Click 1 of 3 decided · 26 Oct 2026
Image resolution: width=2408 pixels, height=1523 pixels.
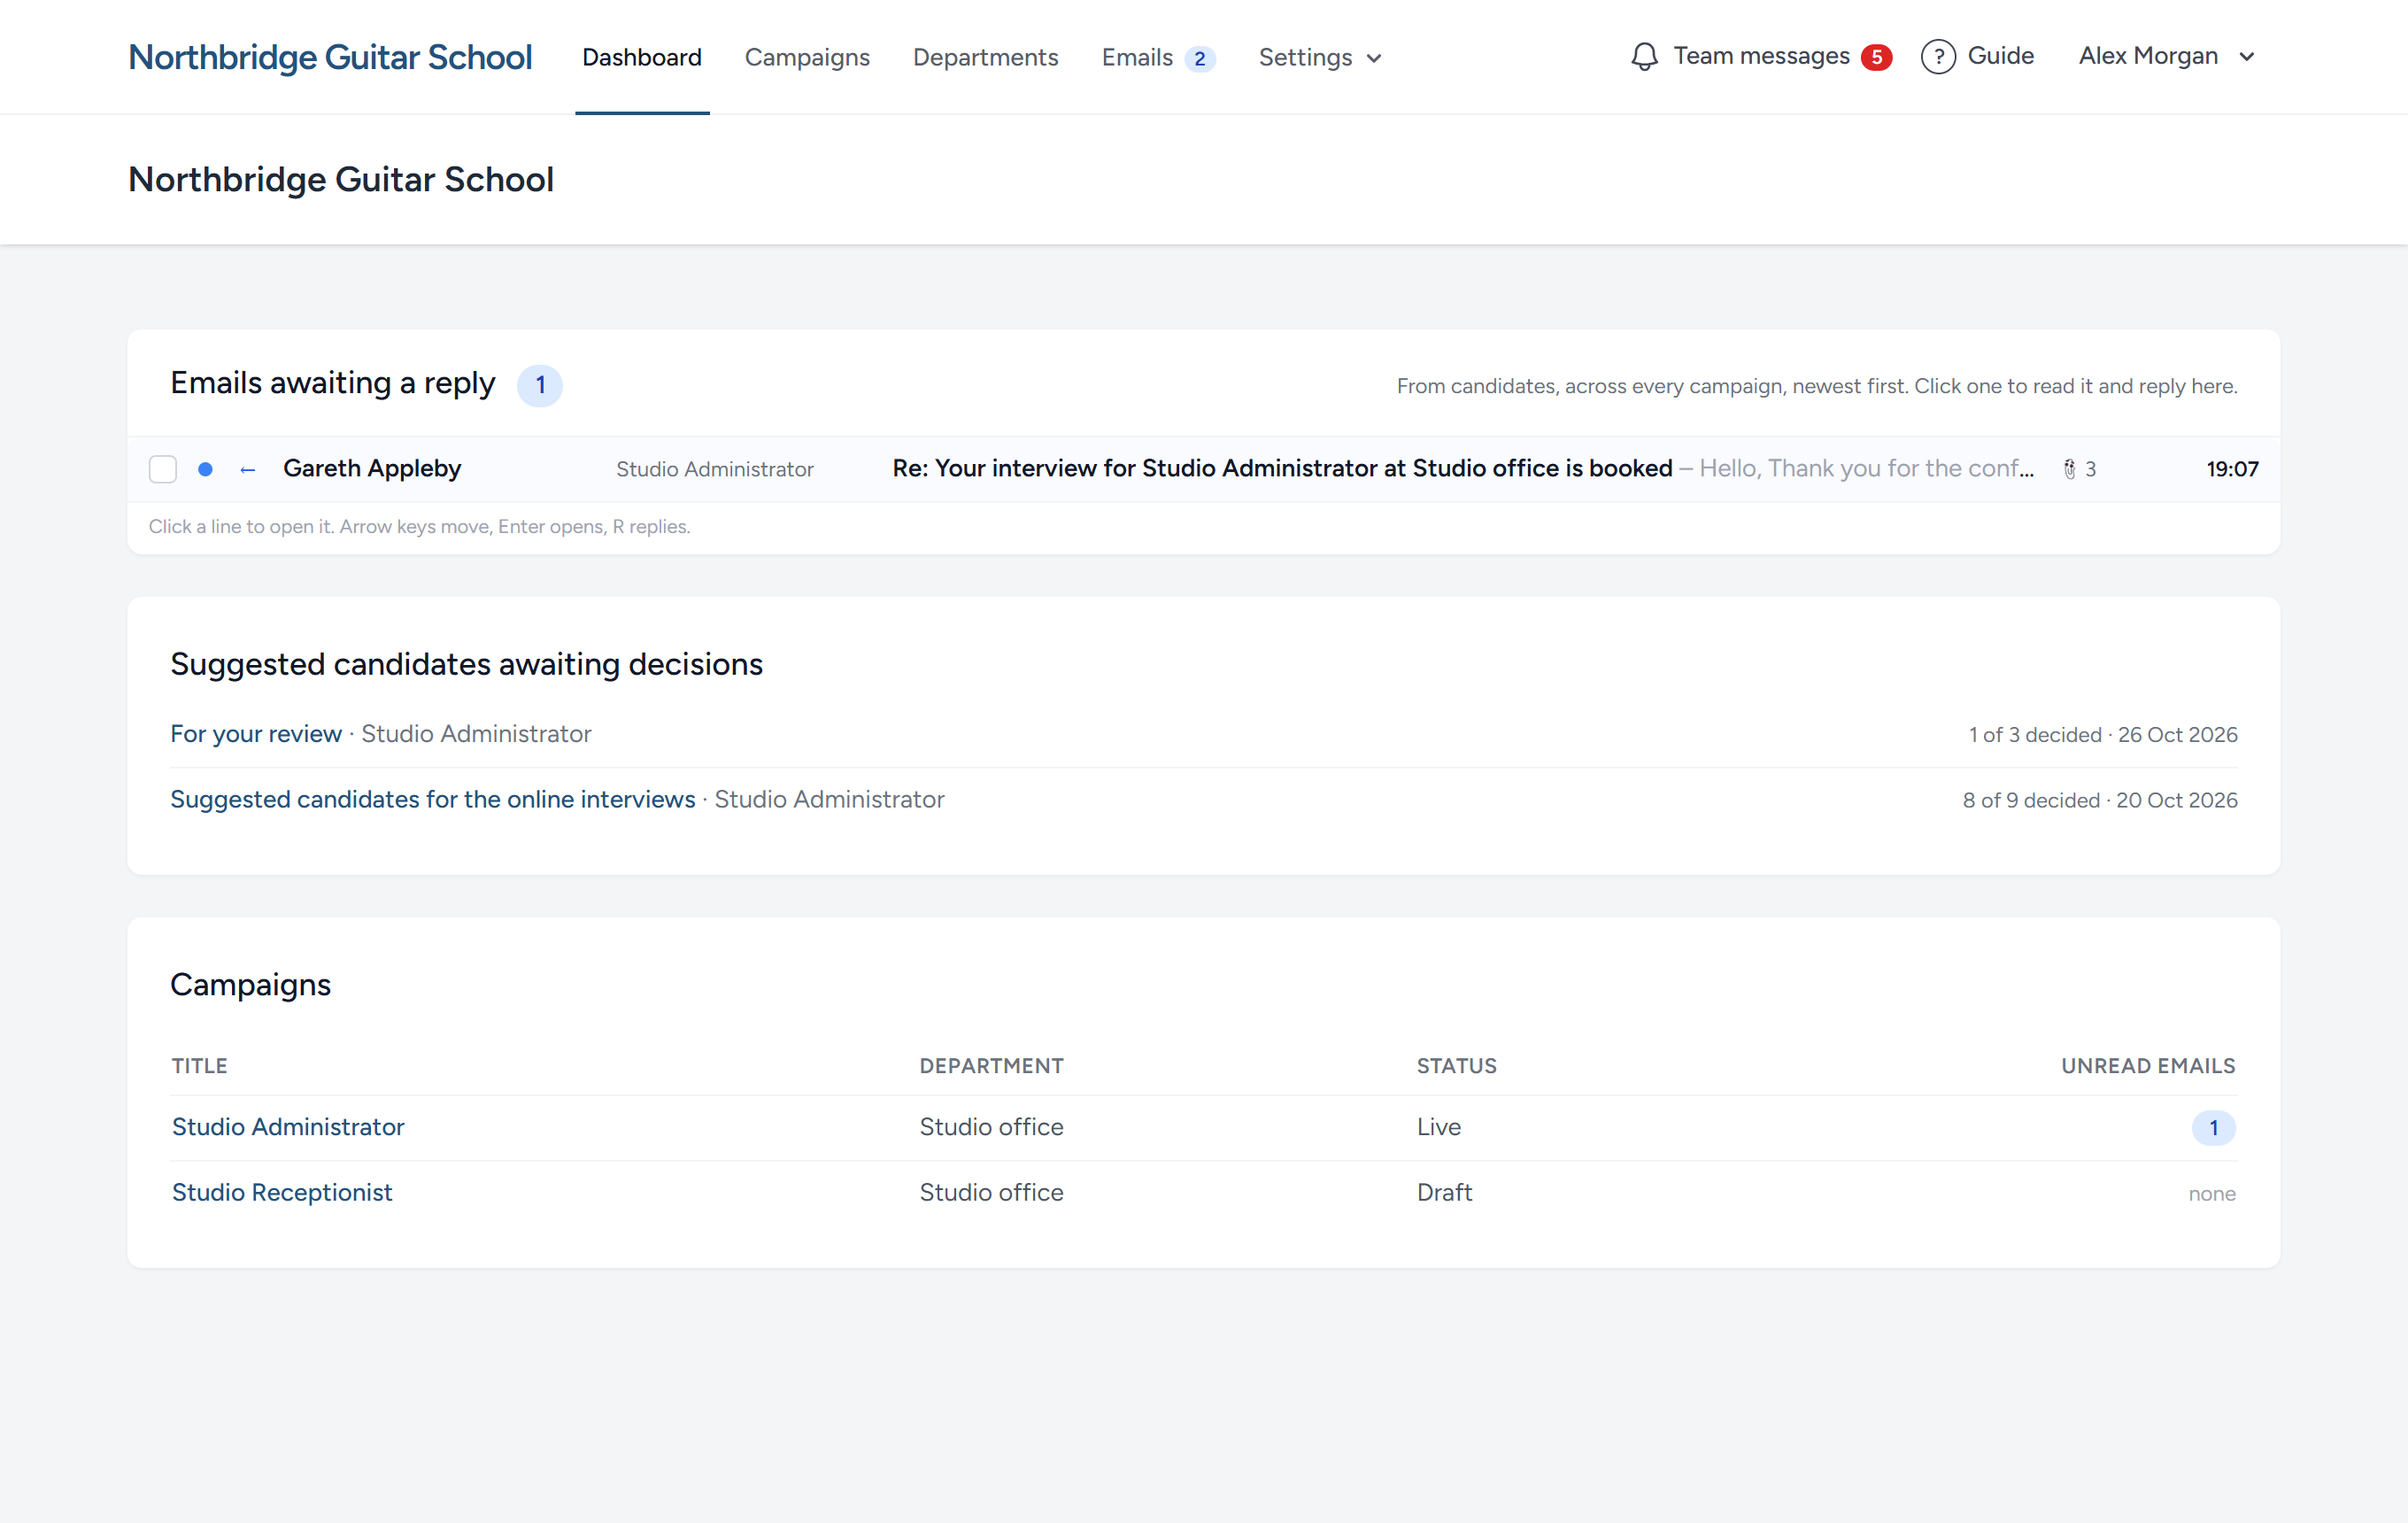pos(2103,735)
